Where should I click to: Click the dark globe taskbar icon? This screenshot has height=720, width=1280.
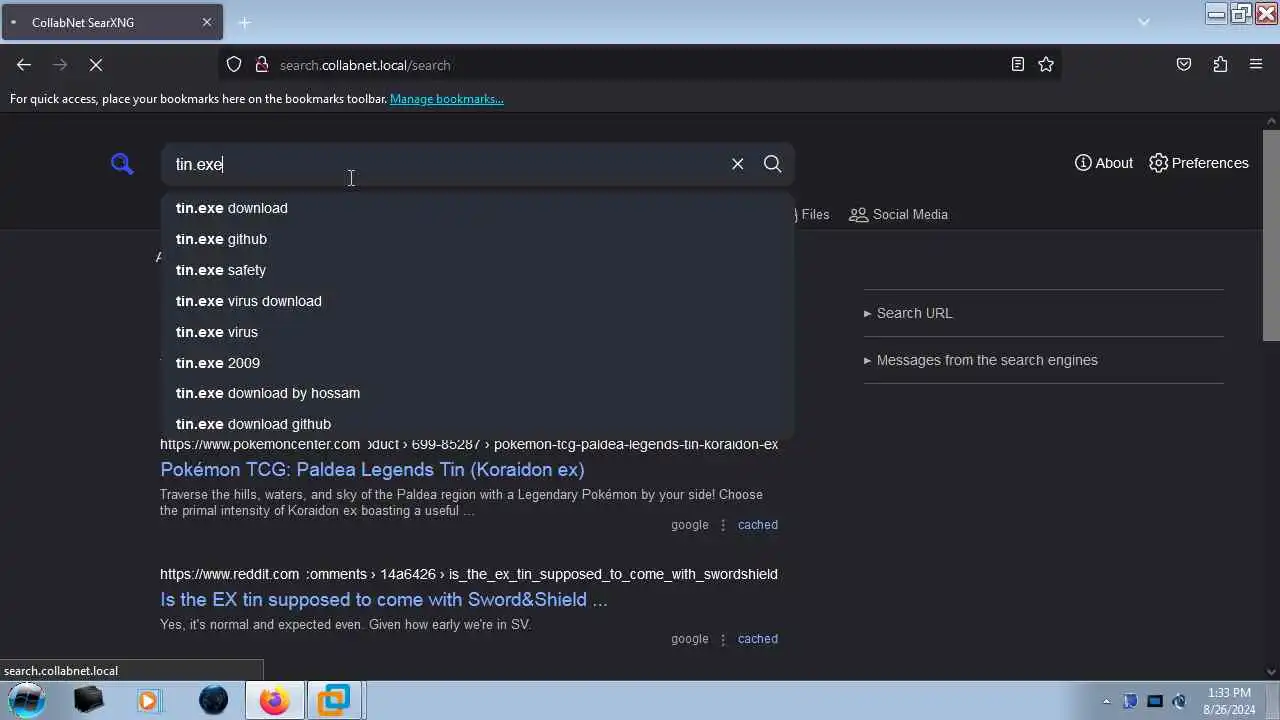[213, 701]
